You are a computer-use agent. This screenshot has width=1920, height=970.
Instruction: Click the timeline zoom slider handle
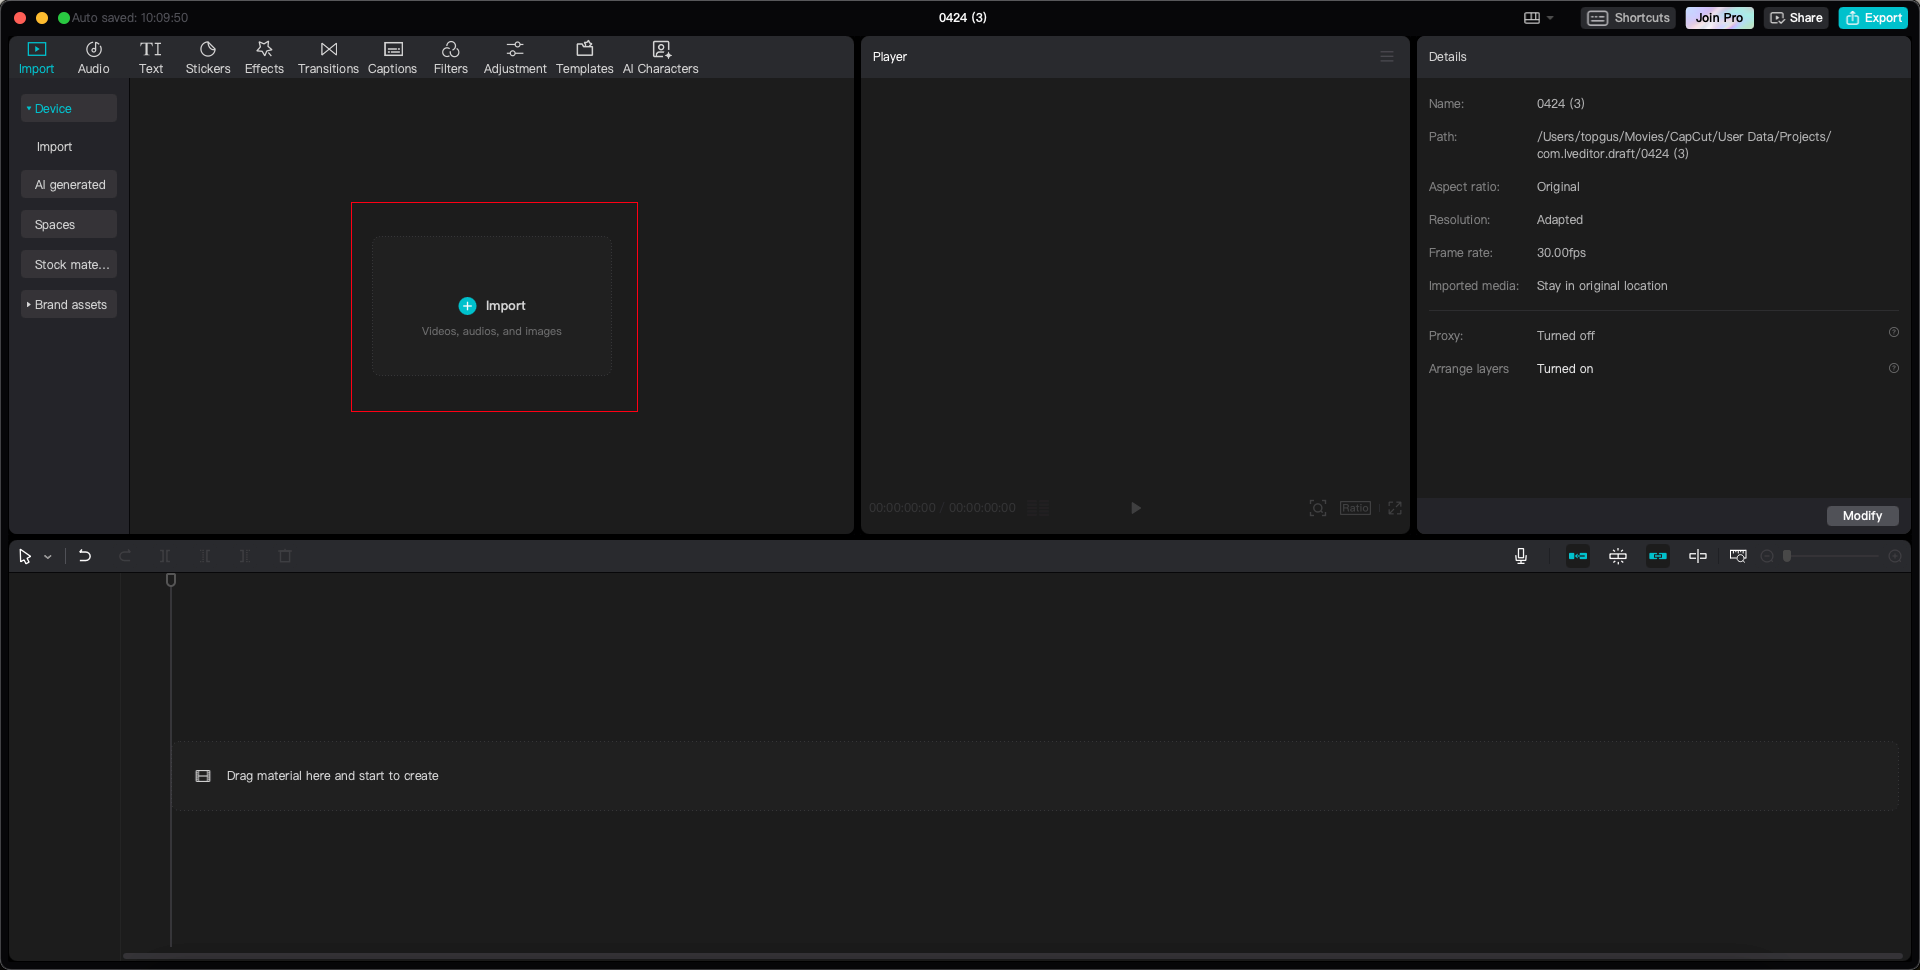pos(1787,556)
